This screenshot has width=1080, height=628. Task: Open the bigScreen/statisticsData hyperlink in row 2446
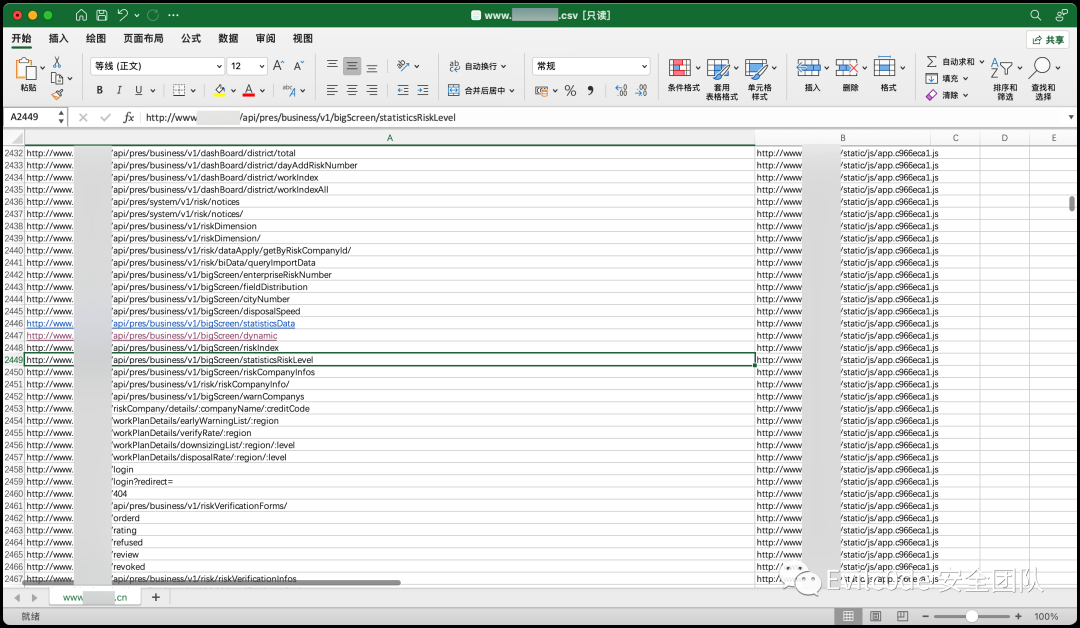tap(203, 324)
